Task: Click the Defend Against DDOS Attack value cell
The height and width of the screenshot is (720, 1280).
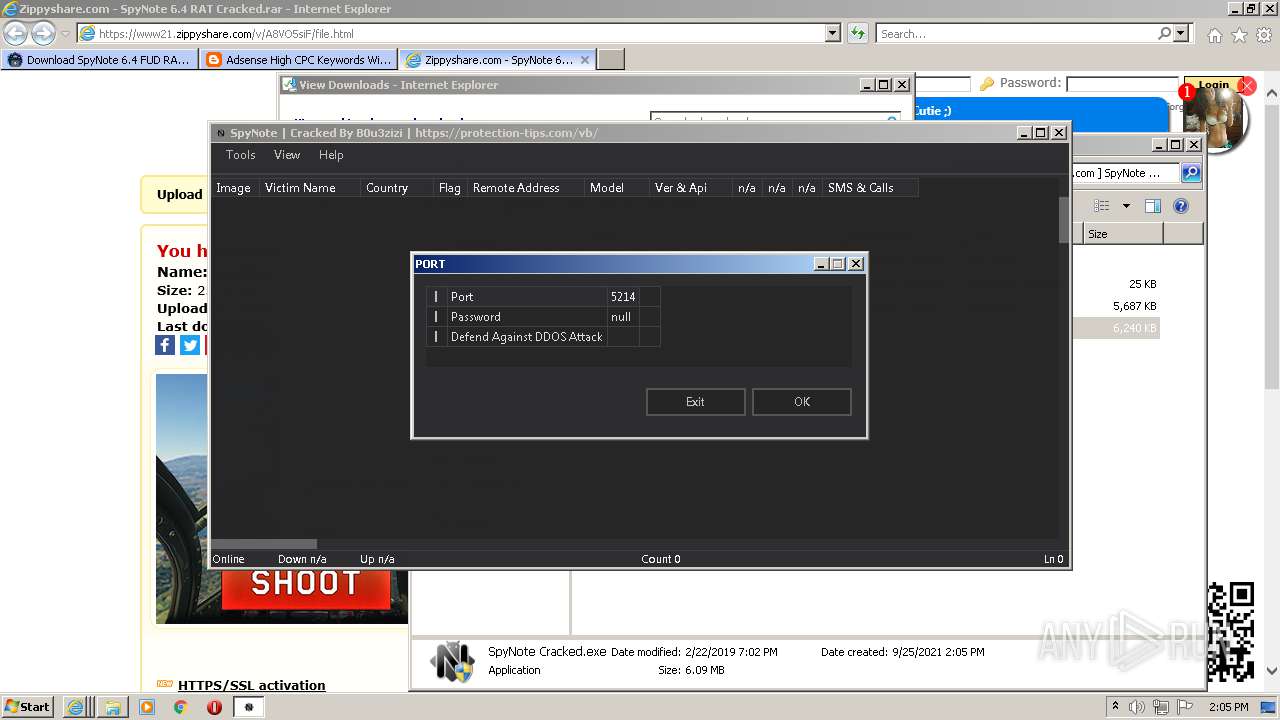Action: pos(624,337)
